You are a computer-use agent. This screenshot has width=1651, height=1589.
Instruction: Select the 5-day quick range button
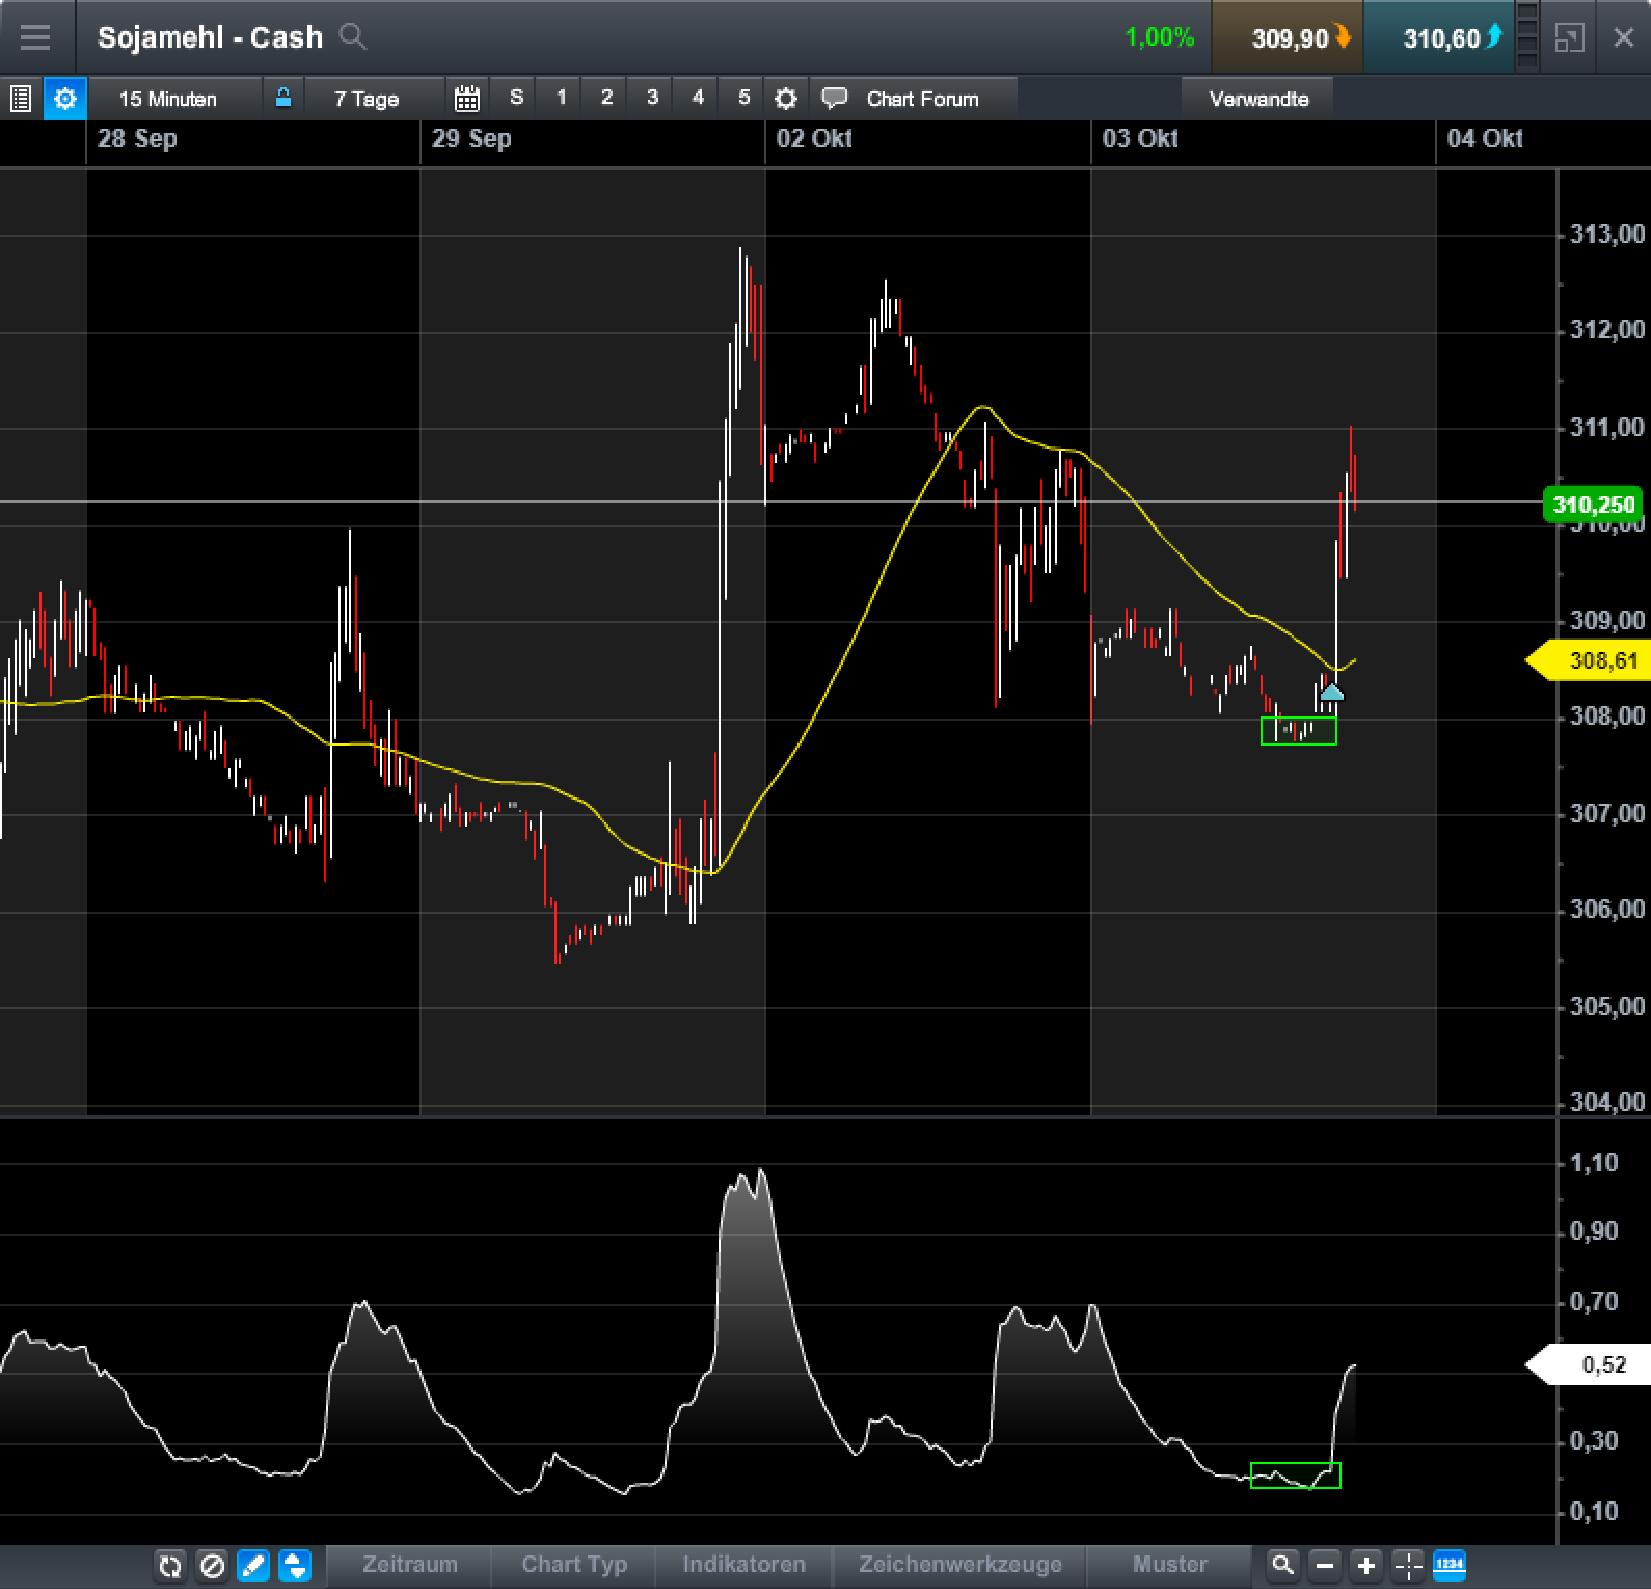pyautogui.click(x=743, y=97)
